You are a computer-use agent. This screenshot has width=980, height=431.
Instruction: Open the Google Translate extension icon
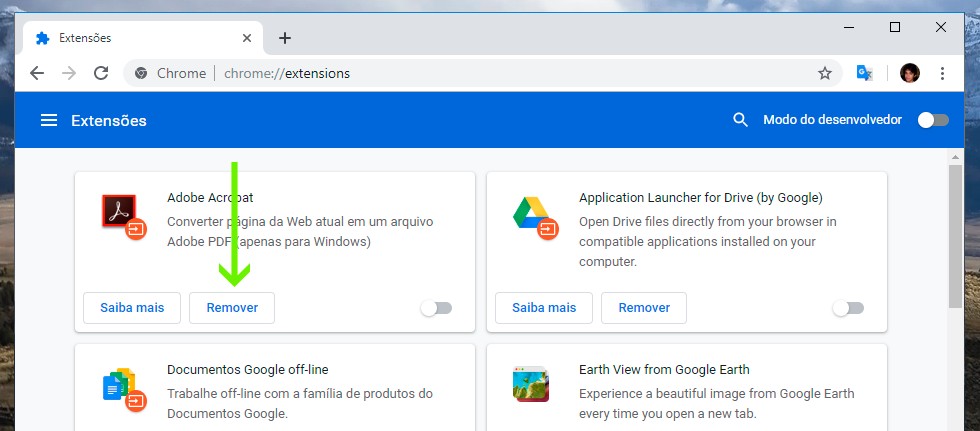(x=865, y=73)
